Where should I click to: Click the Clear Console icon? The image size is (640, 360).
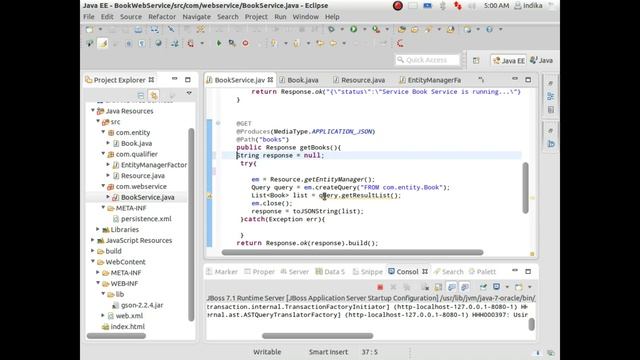(x=425, y=287)
